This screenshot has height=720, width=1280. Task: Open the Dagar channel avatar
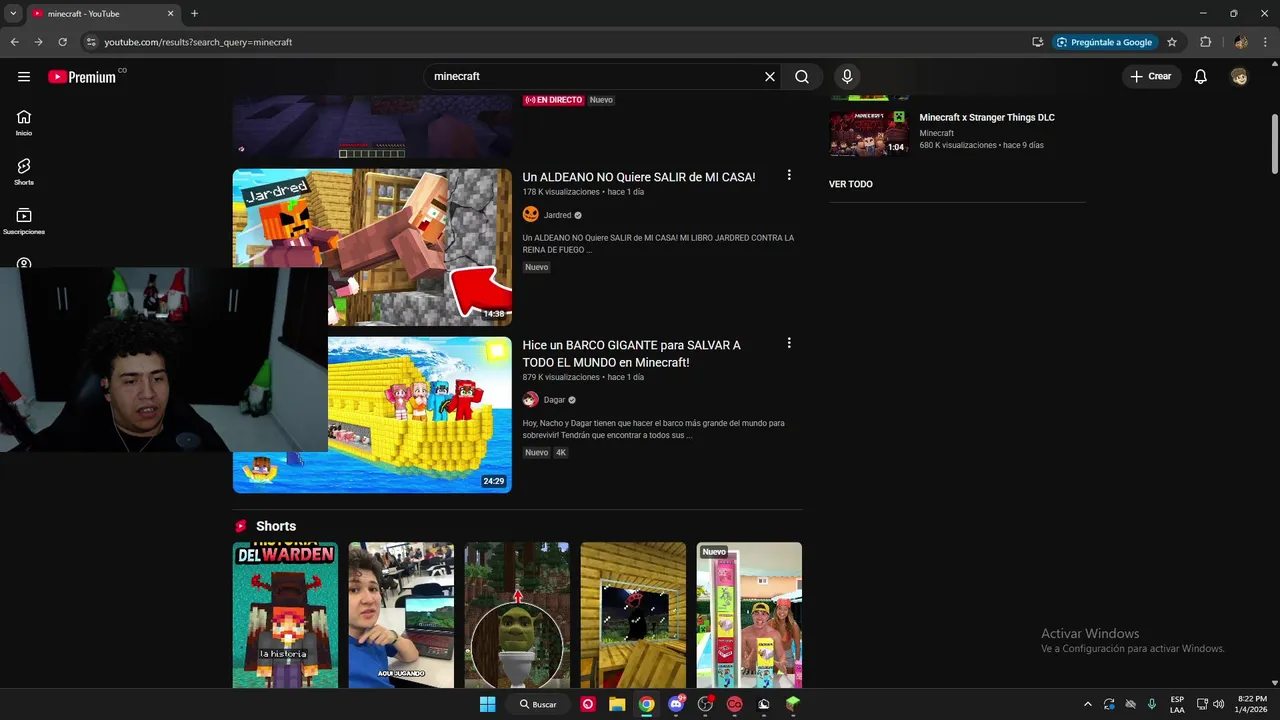[x=531, y=399]
